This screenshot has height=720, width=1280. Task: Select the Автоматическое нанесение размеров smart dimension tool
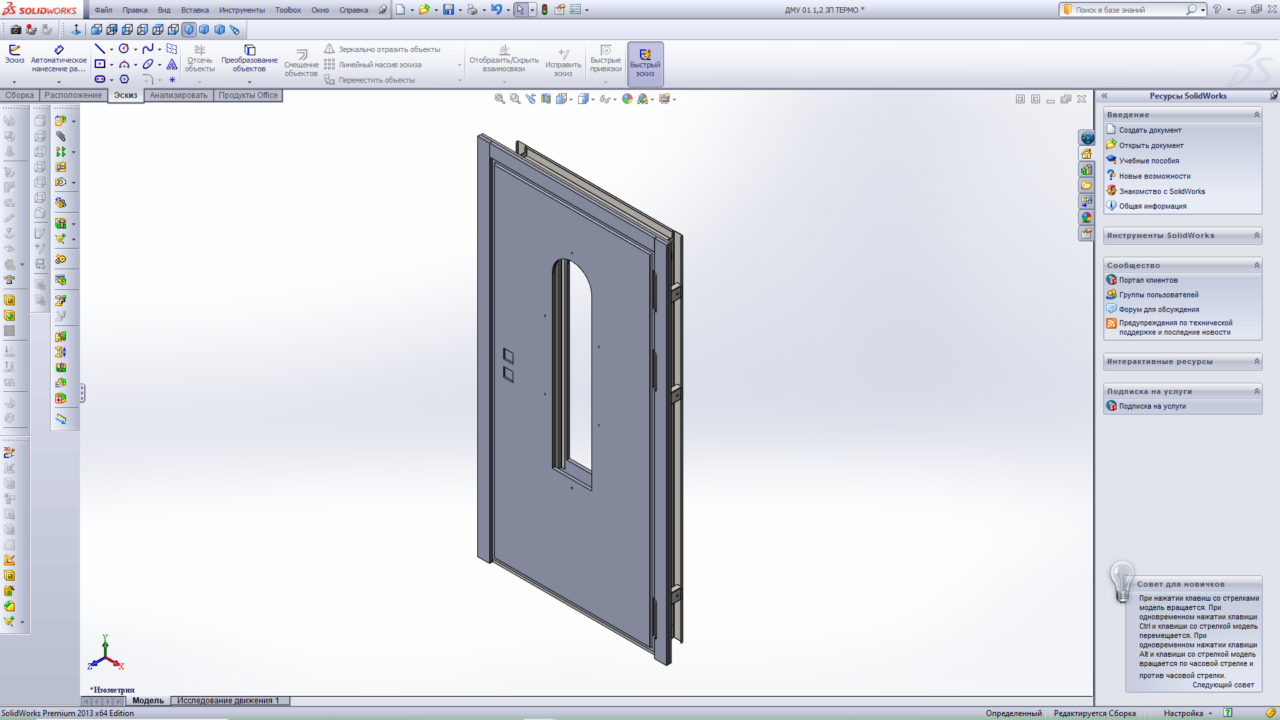[x=59, y=58]
